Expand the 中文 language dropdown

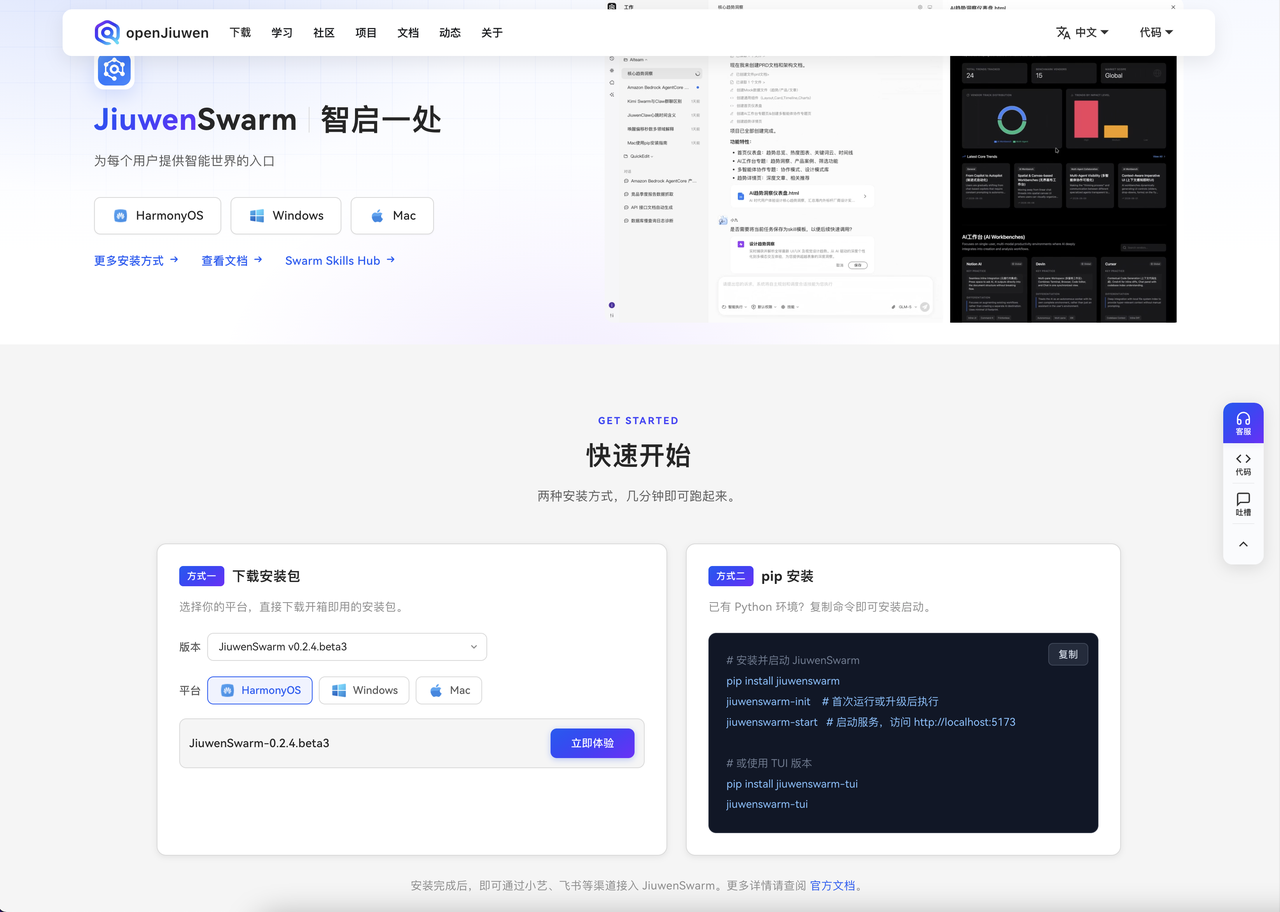(1082, 33)
